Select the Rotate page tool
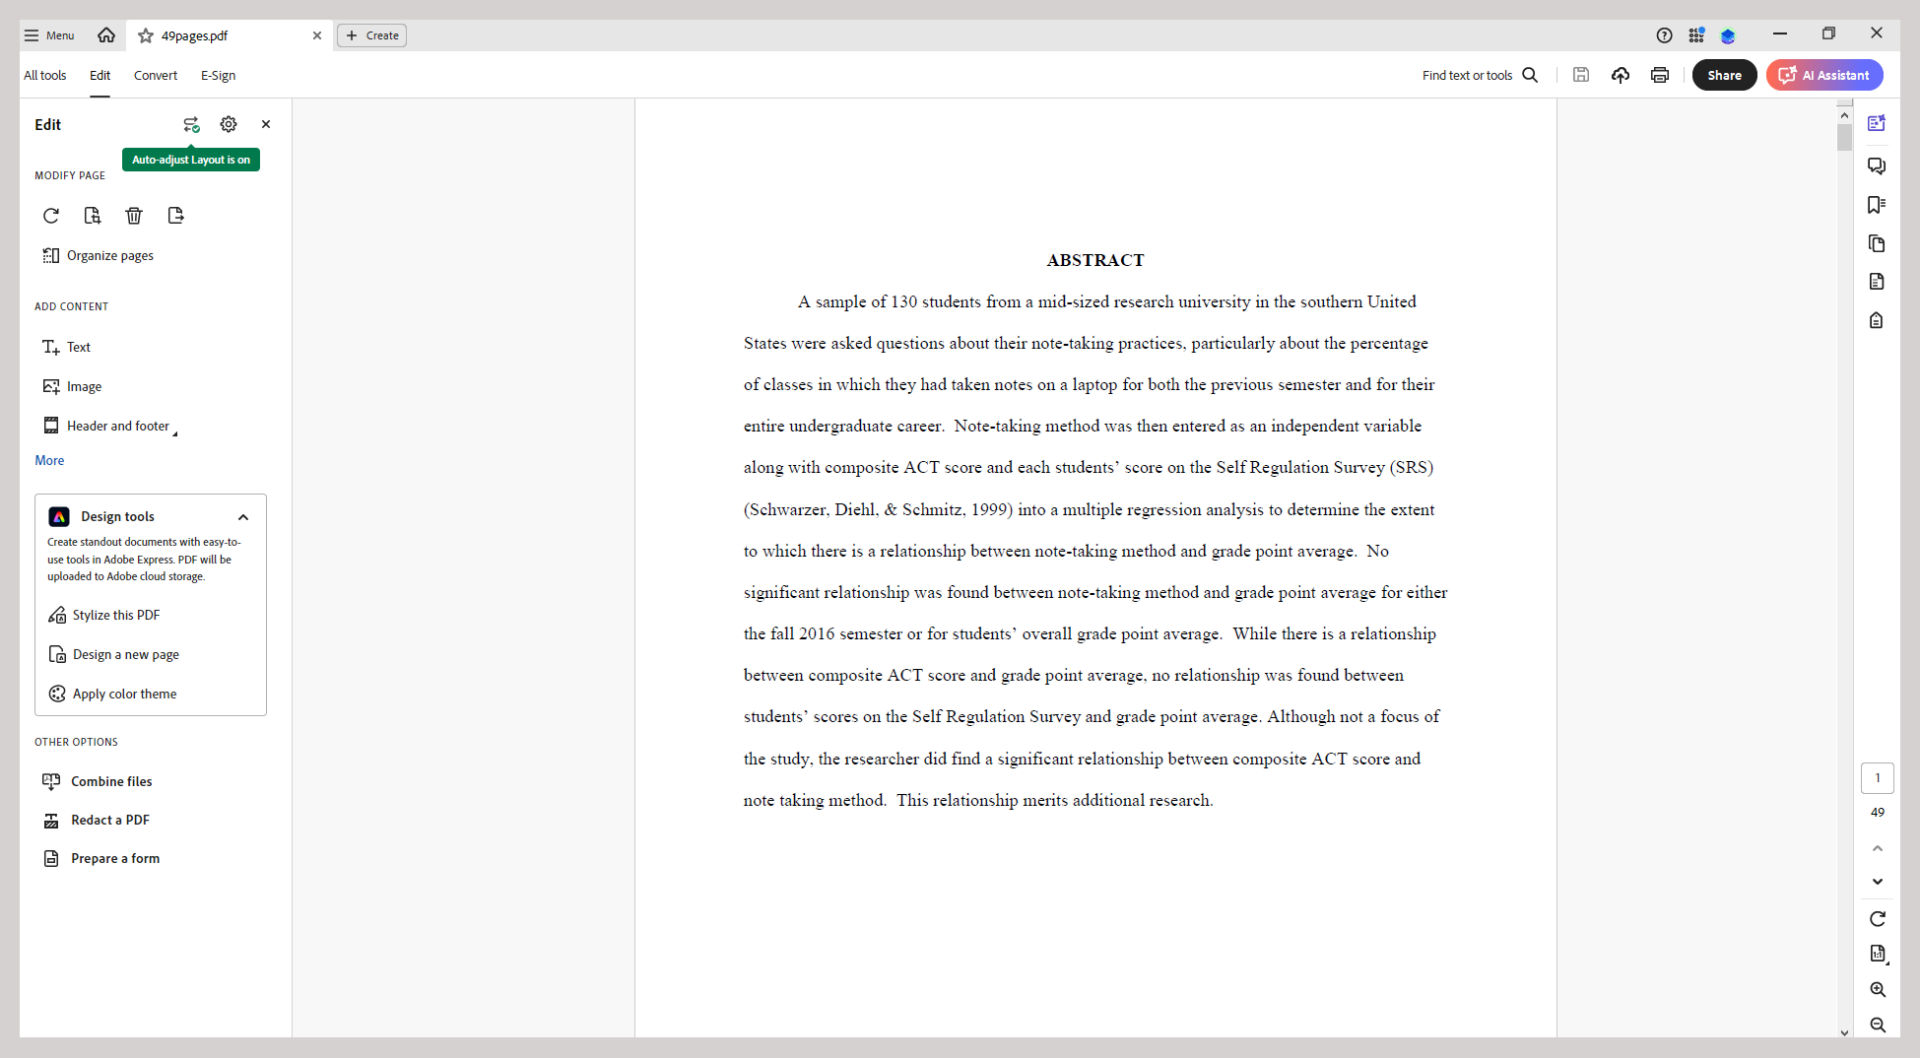 click(x=51, y=215)
